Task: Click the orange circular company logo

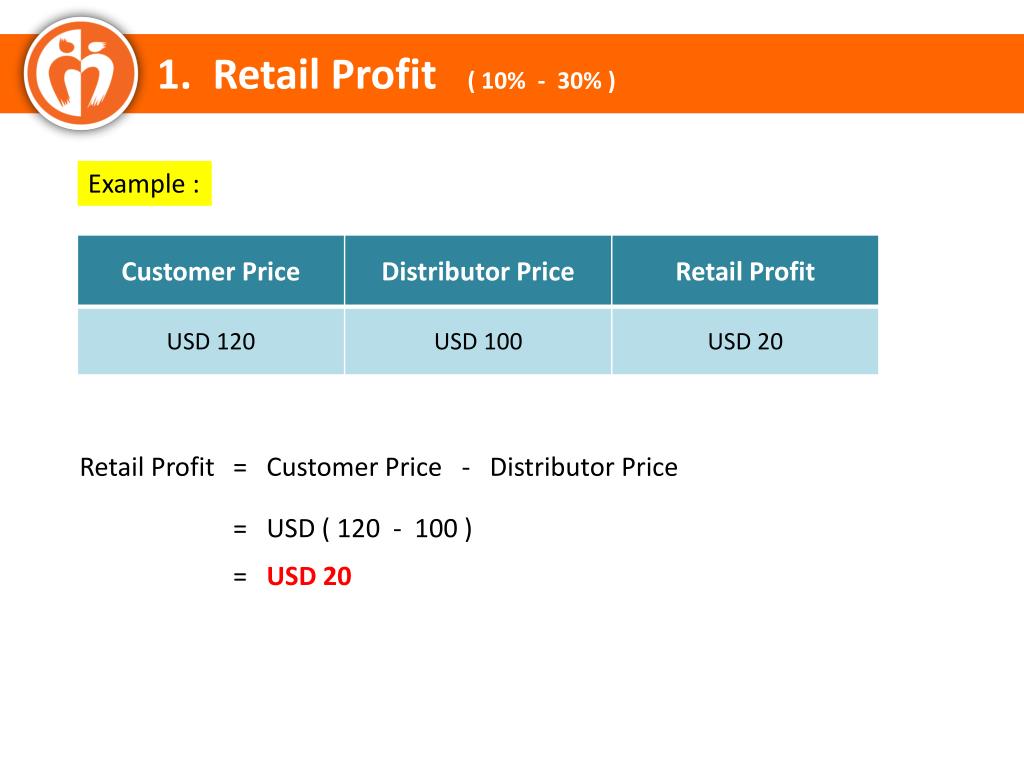Action: (81, 73)
